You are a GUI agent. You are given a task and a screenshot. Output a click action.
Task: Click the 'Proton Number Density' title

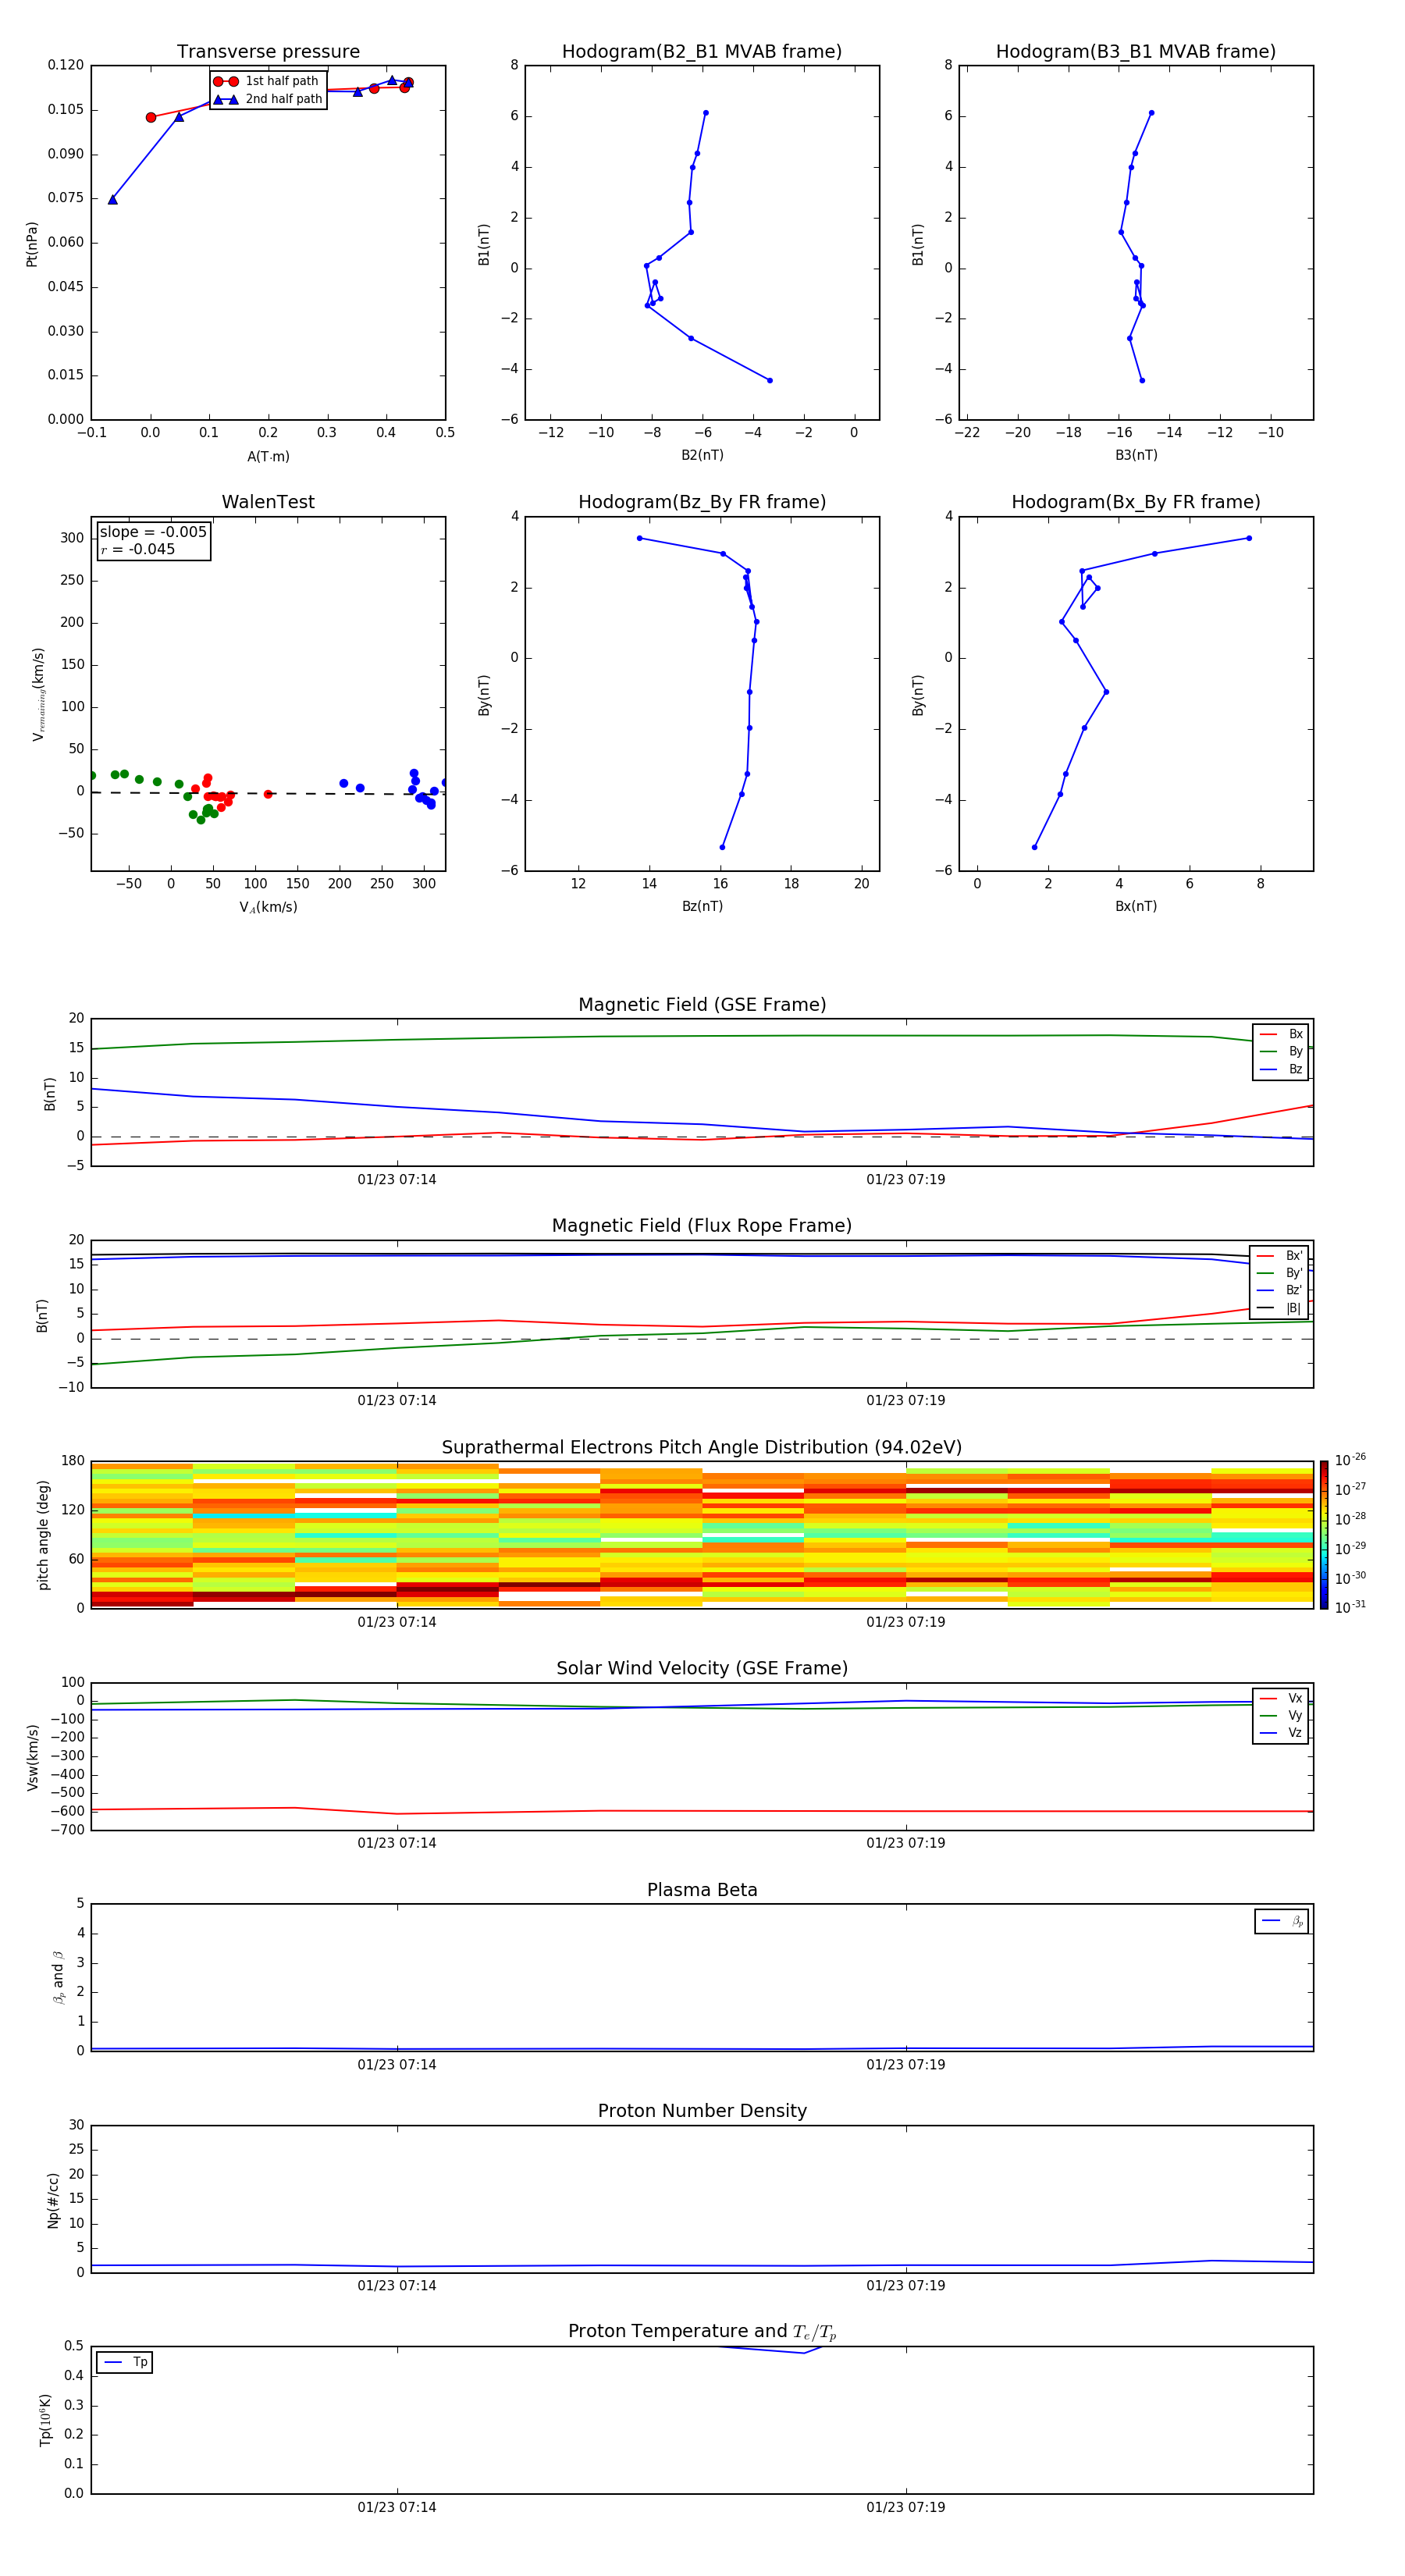[702, 2111]
